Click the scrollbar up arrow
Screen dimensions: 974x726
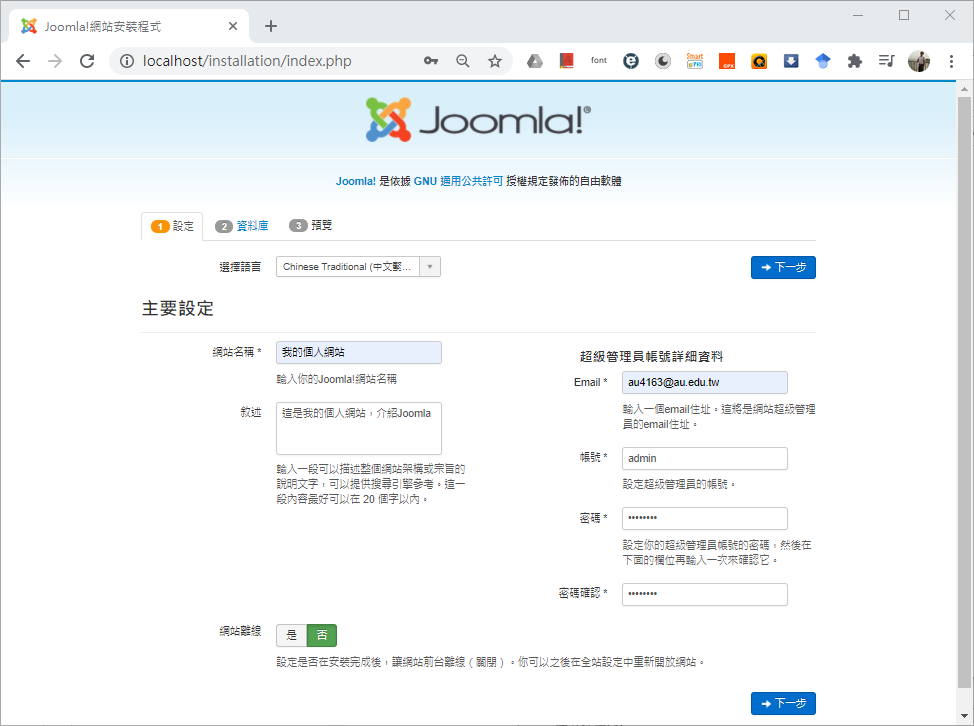point(964,89)
